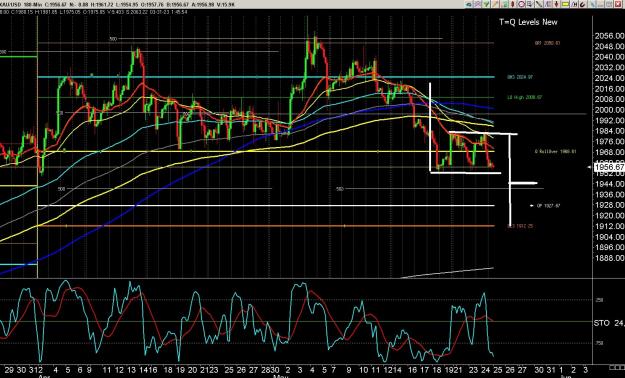Select the yellow rectangle tool icon

point(565,4)
